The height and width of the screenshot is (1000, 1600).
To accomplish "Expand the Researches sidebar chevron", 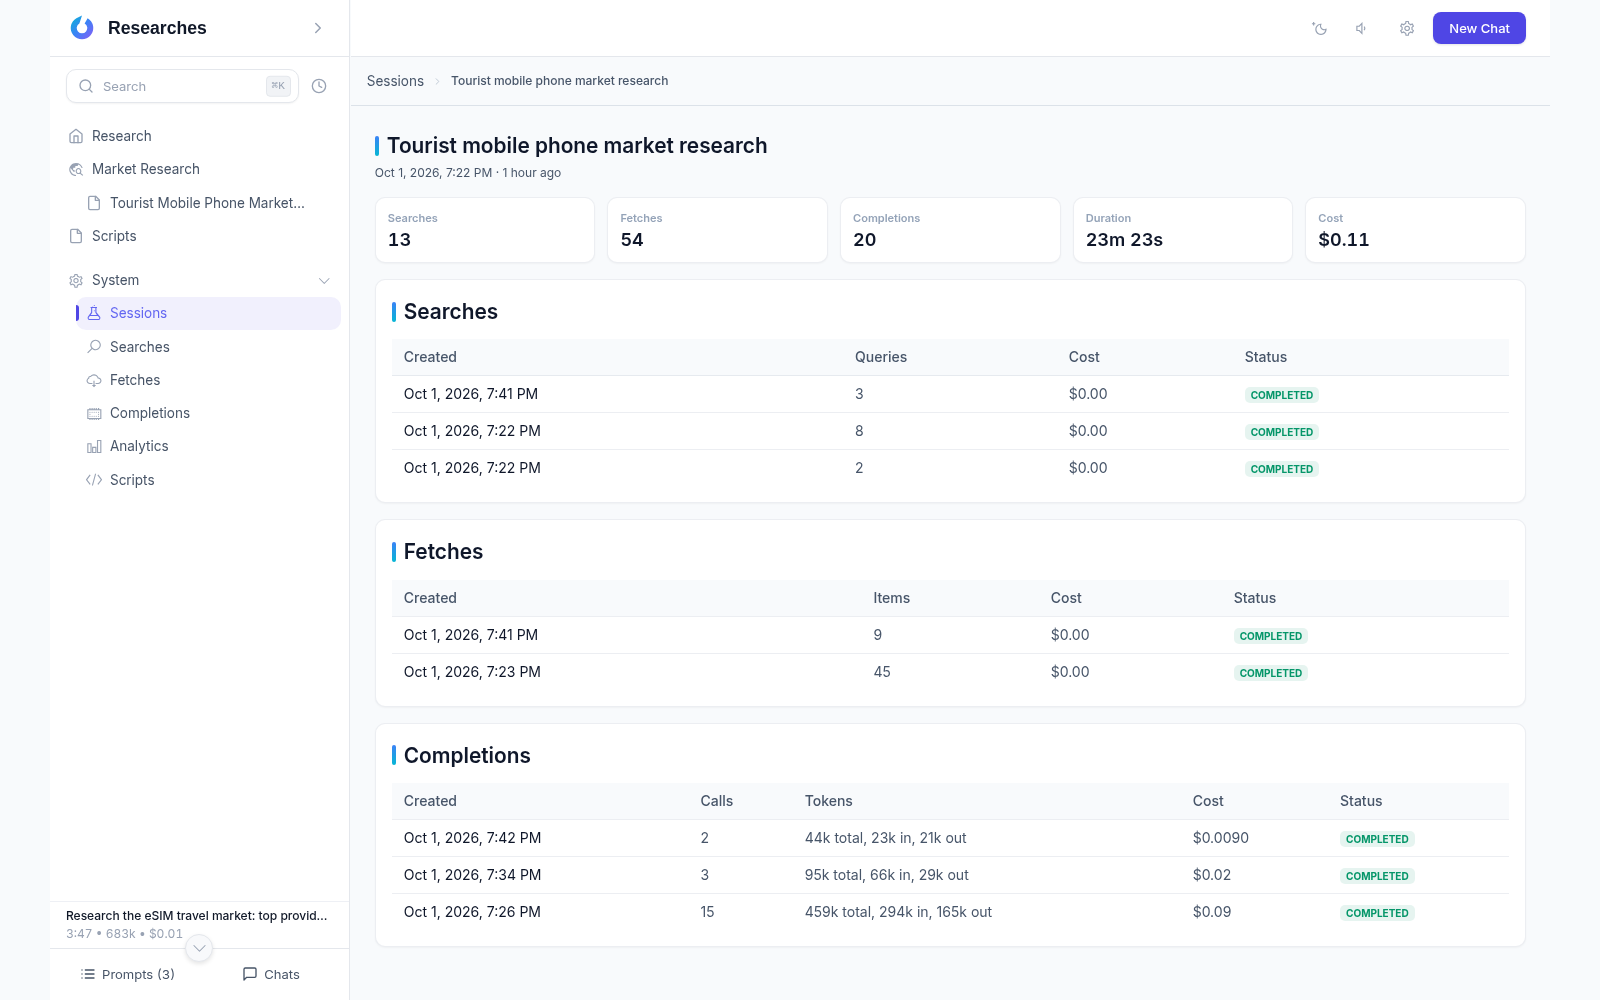I will coord(318,28).
